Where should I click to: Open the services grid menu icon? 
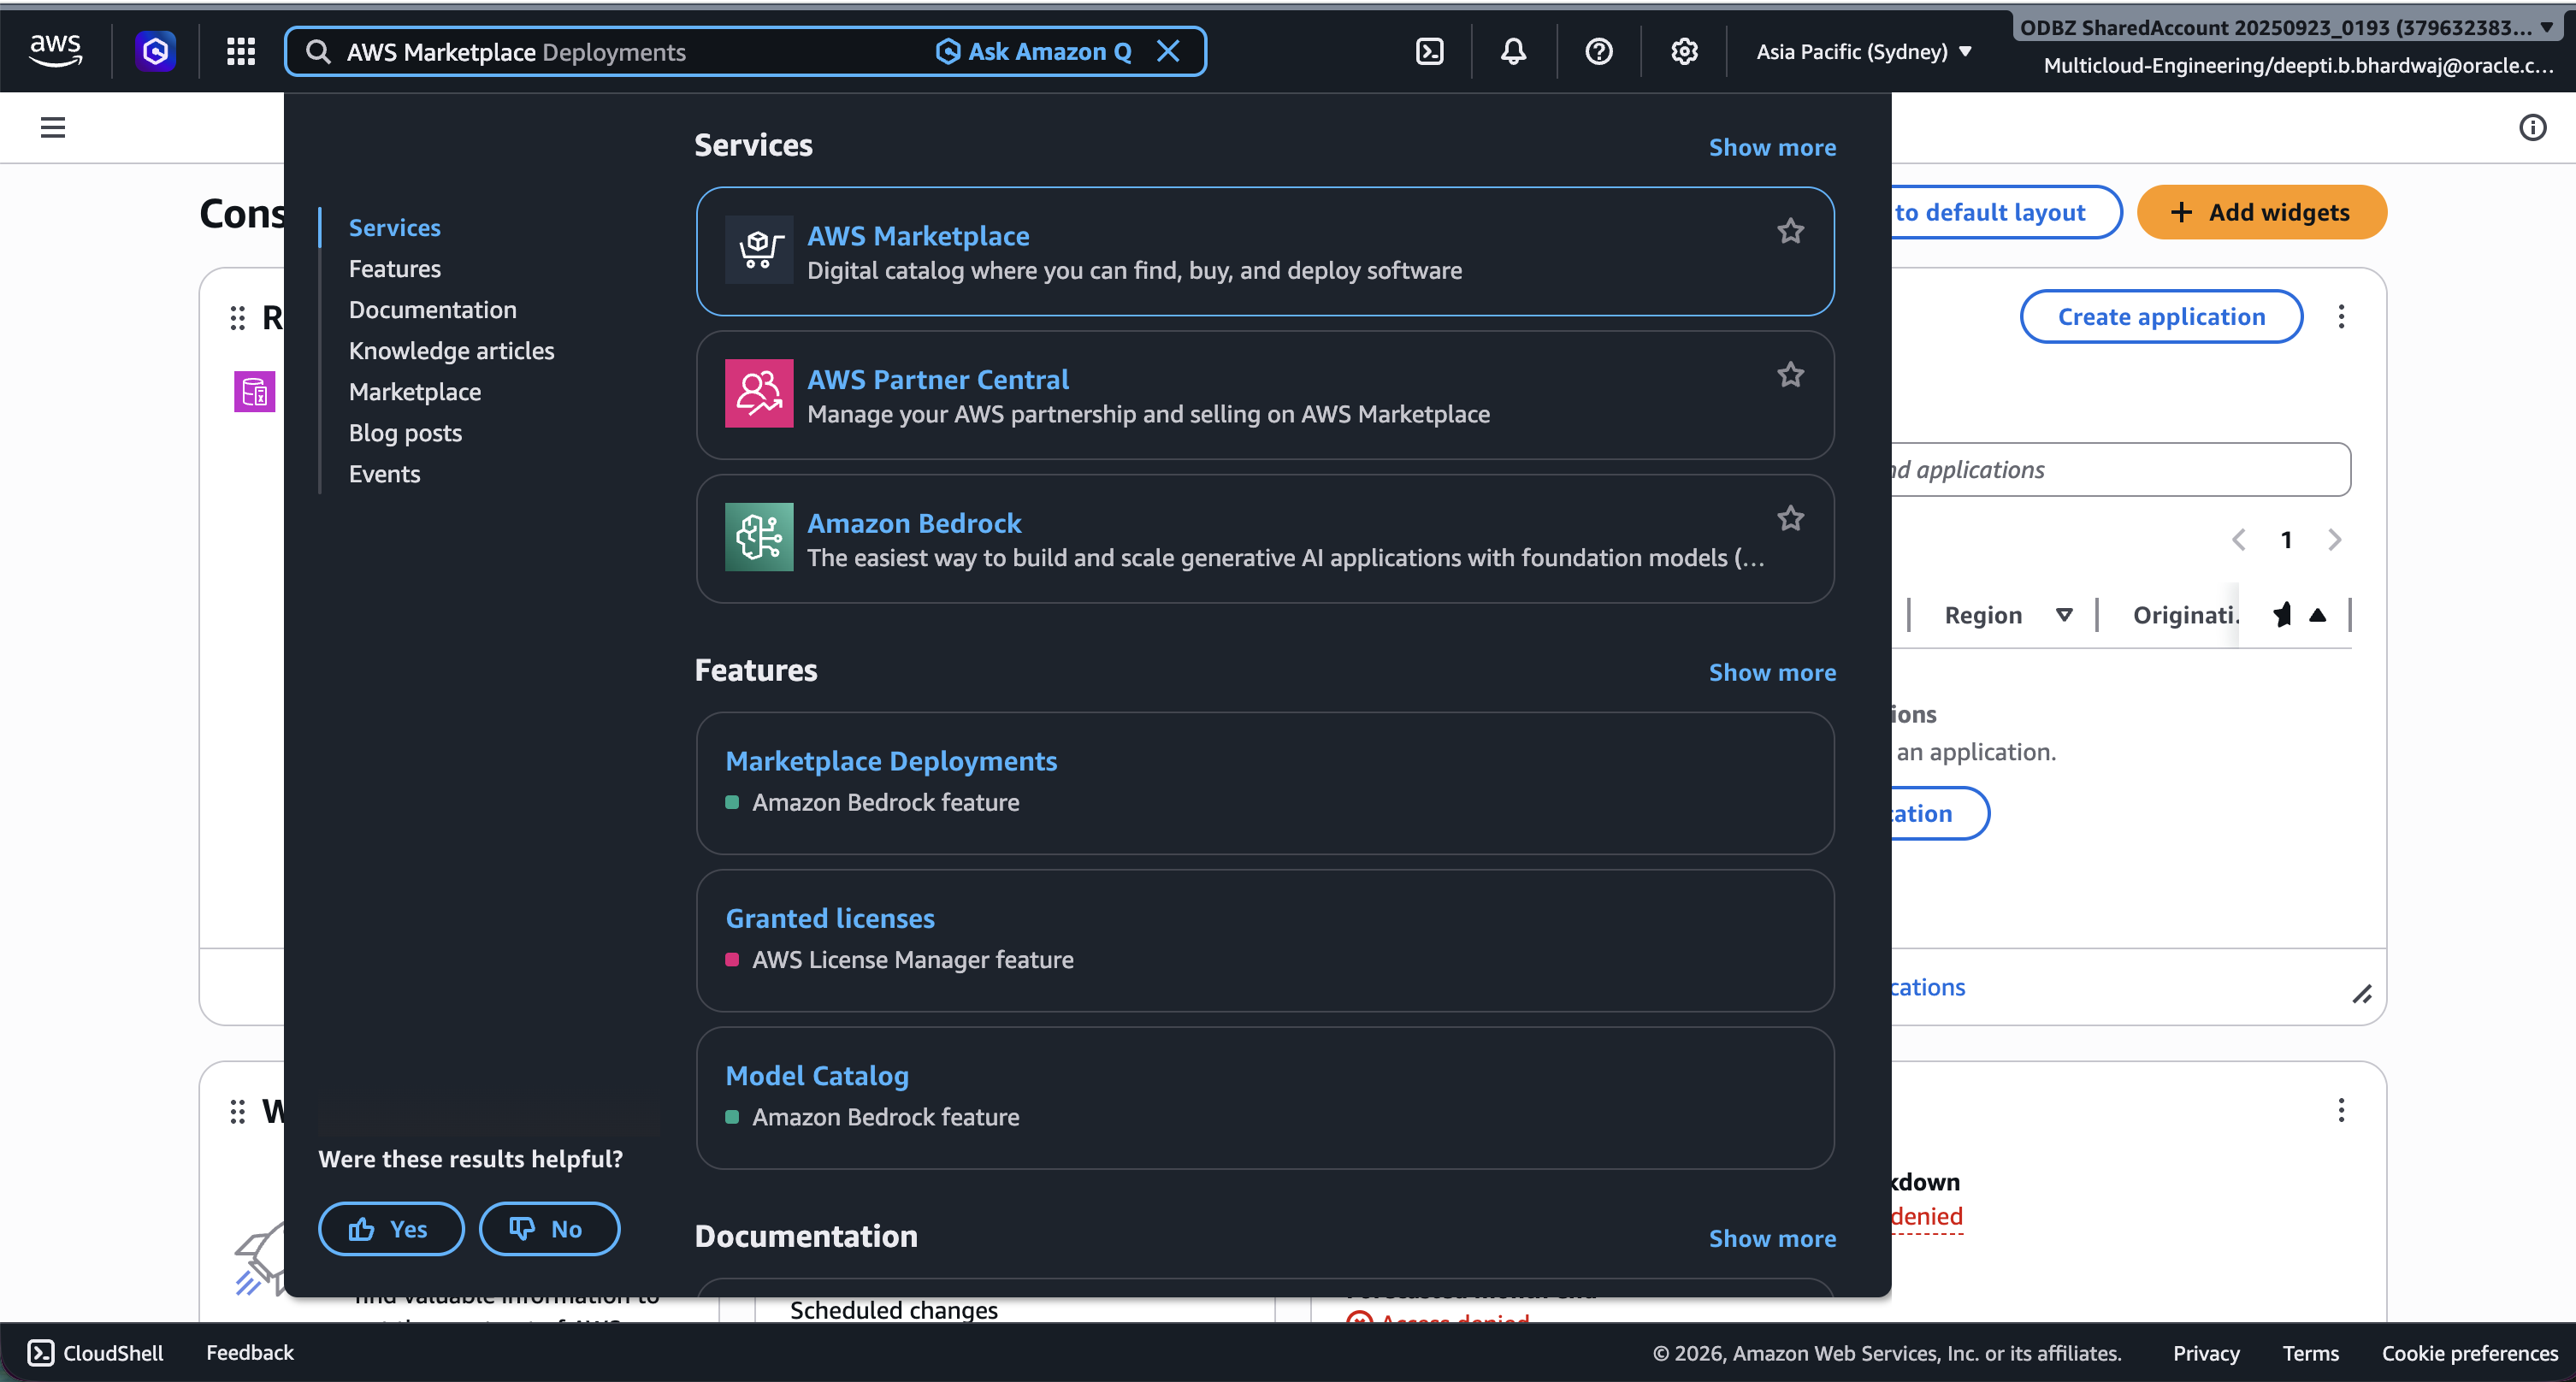click(x=240, y=50)
